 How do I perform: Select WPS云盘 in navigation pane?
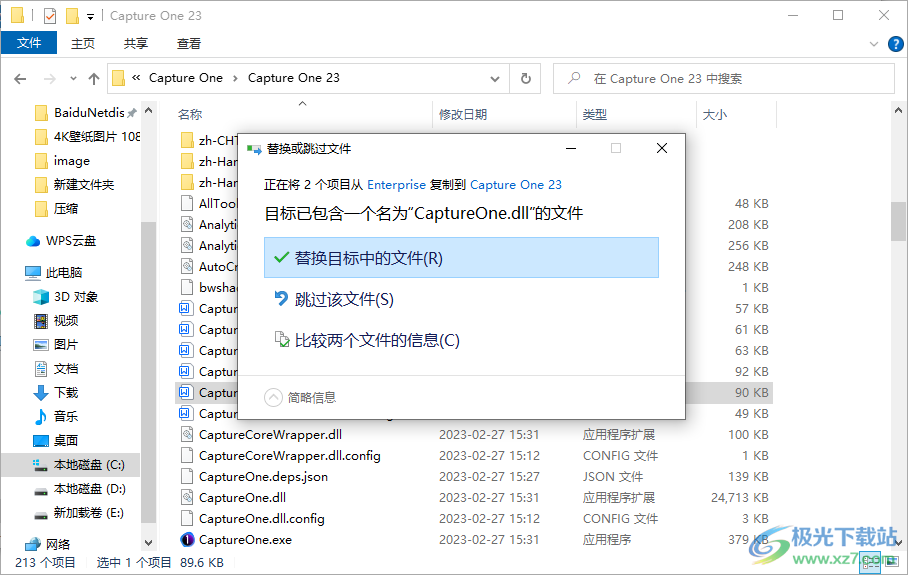point(70,241)
